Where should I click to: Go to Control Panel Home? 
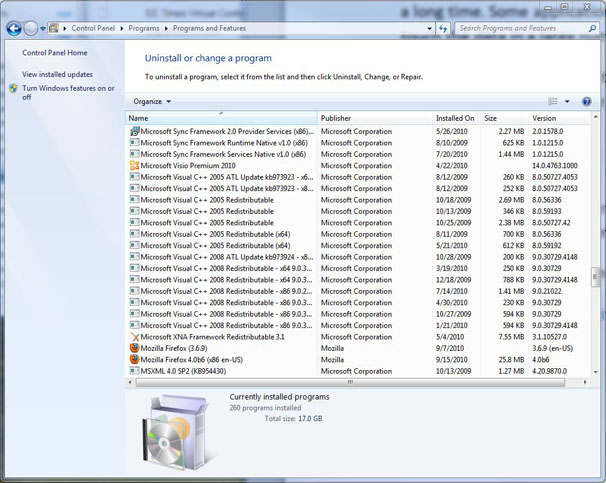[55, 52]
